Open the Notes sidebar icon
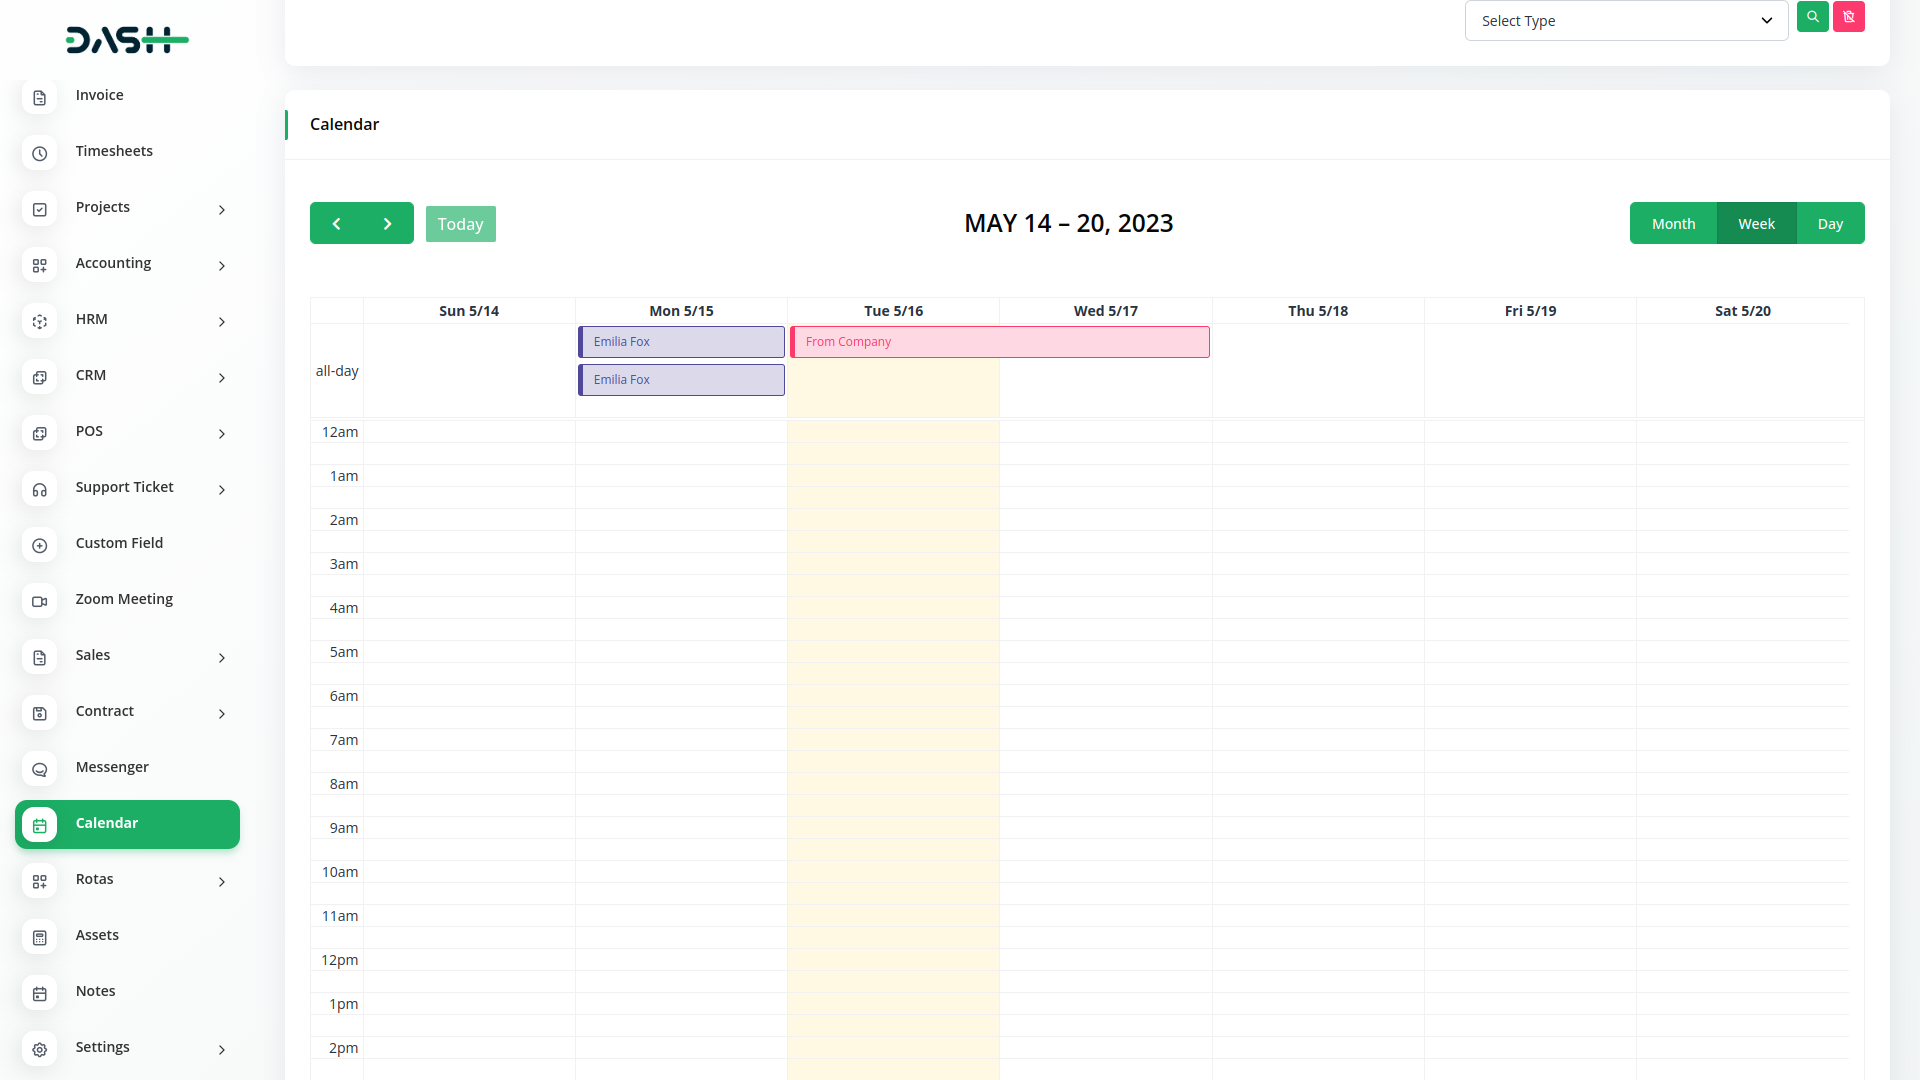Image resolution: width=1920 pixels, height=1080 pixels. (x=40, y=993)
